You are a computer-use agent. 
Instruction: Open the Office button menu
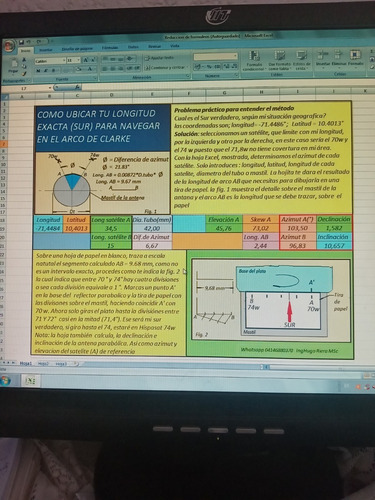click(9, 46)
